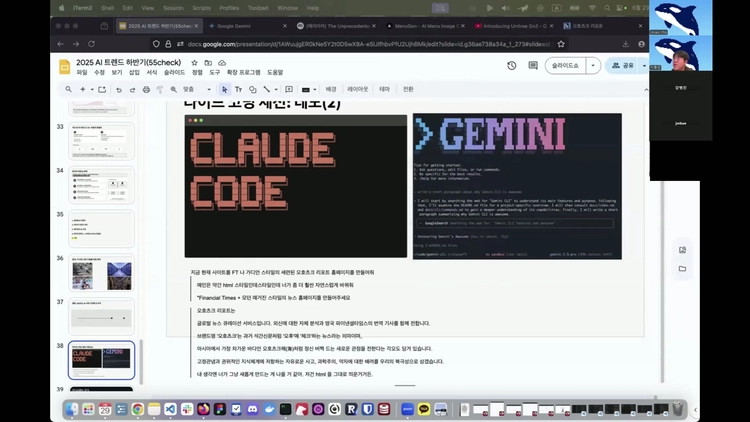Open the 보기 view menu
750x422 pixels.
117,72
